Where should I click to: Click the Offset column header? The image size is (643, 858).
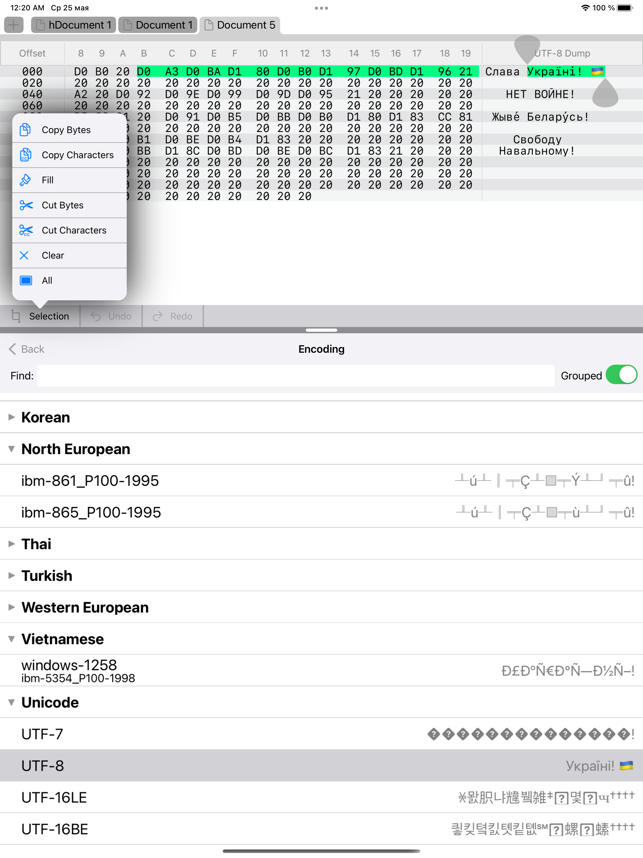pyautogui.click(x=32, y=53)
